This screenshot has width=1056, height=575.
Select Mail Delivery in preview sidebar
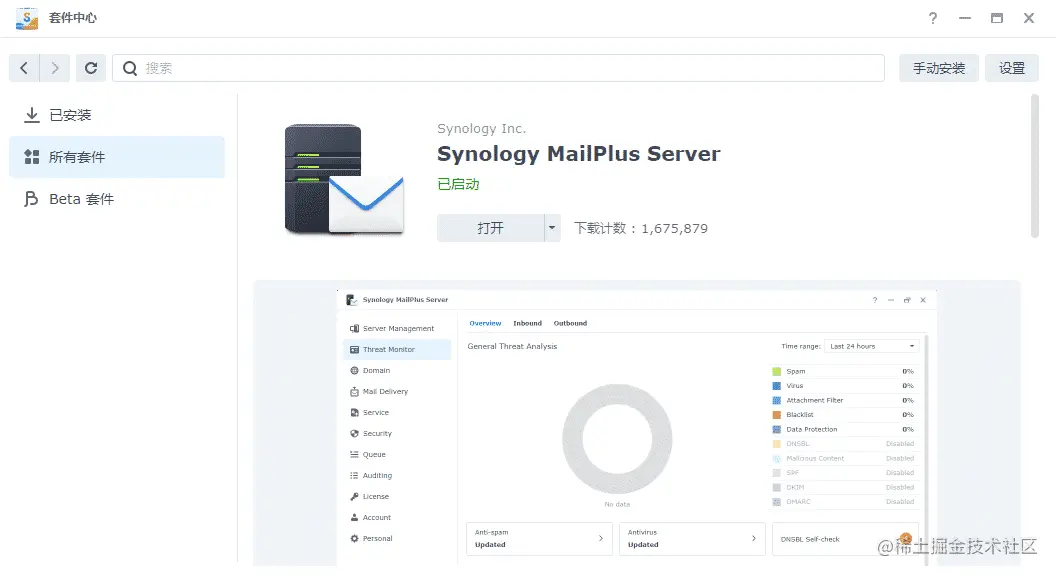point(397,391)
